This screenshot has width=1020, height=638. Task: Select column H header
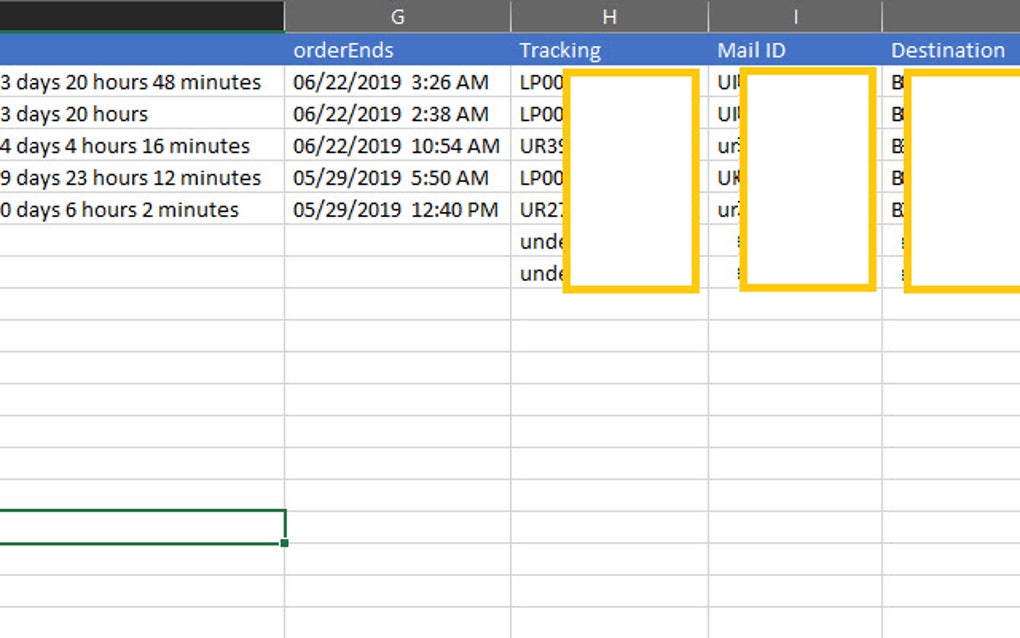[609, 16]
